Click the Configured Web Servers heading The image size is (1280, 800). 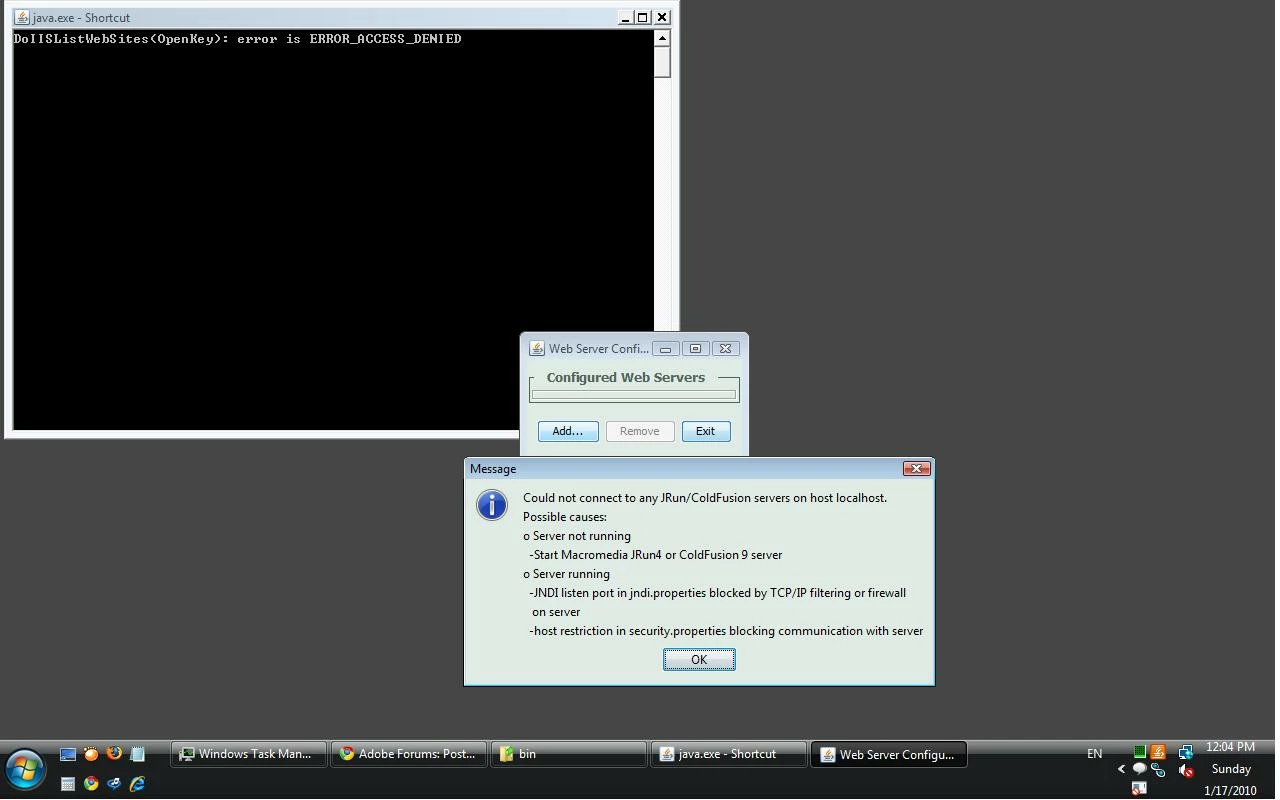626,378
